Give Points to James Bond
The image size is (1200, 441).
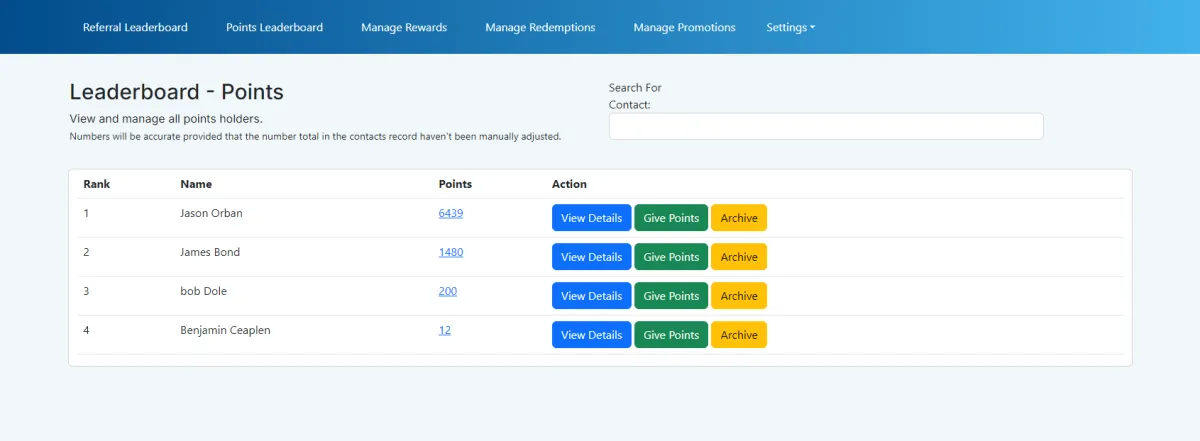(x=671, y=257)
